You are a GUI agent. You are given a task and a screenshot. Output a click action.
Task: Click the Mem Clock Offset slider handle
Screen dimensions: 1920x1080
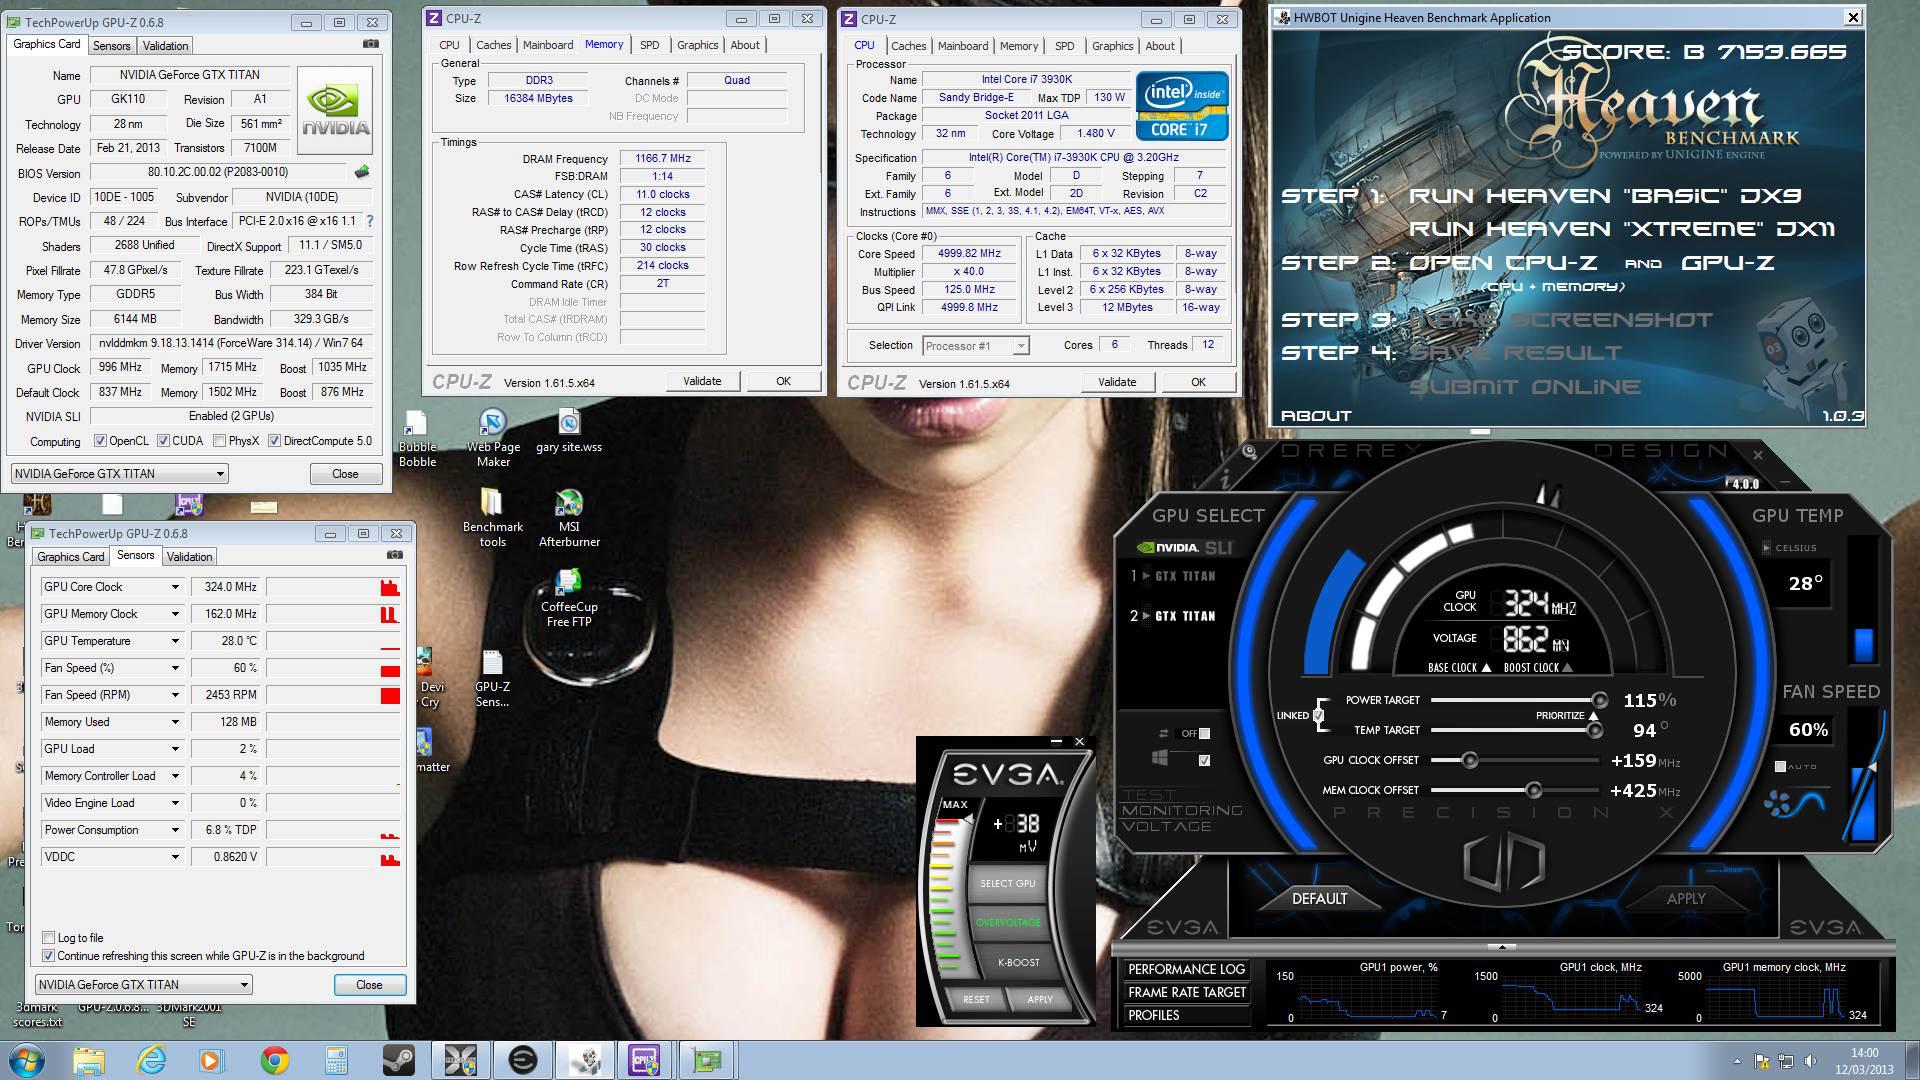pos(1532,791)
